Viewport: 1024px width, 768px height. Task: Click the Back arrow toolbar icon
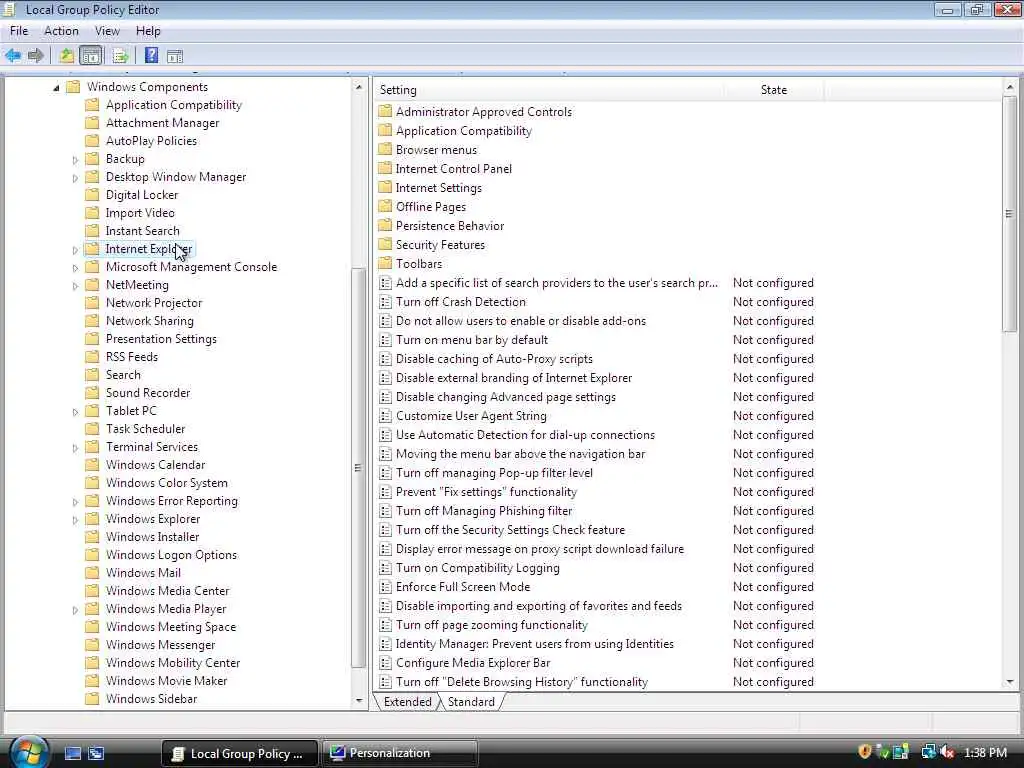pos(13,56)
